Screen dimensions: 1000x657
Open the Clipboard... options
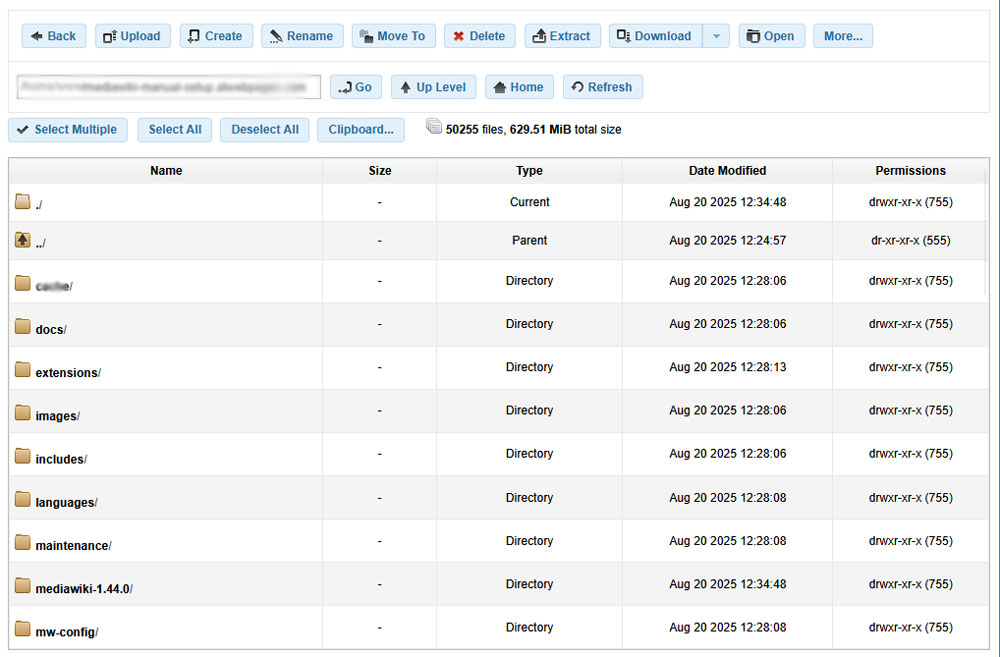pos(360,129)
